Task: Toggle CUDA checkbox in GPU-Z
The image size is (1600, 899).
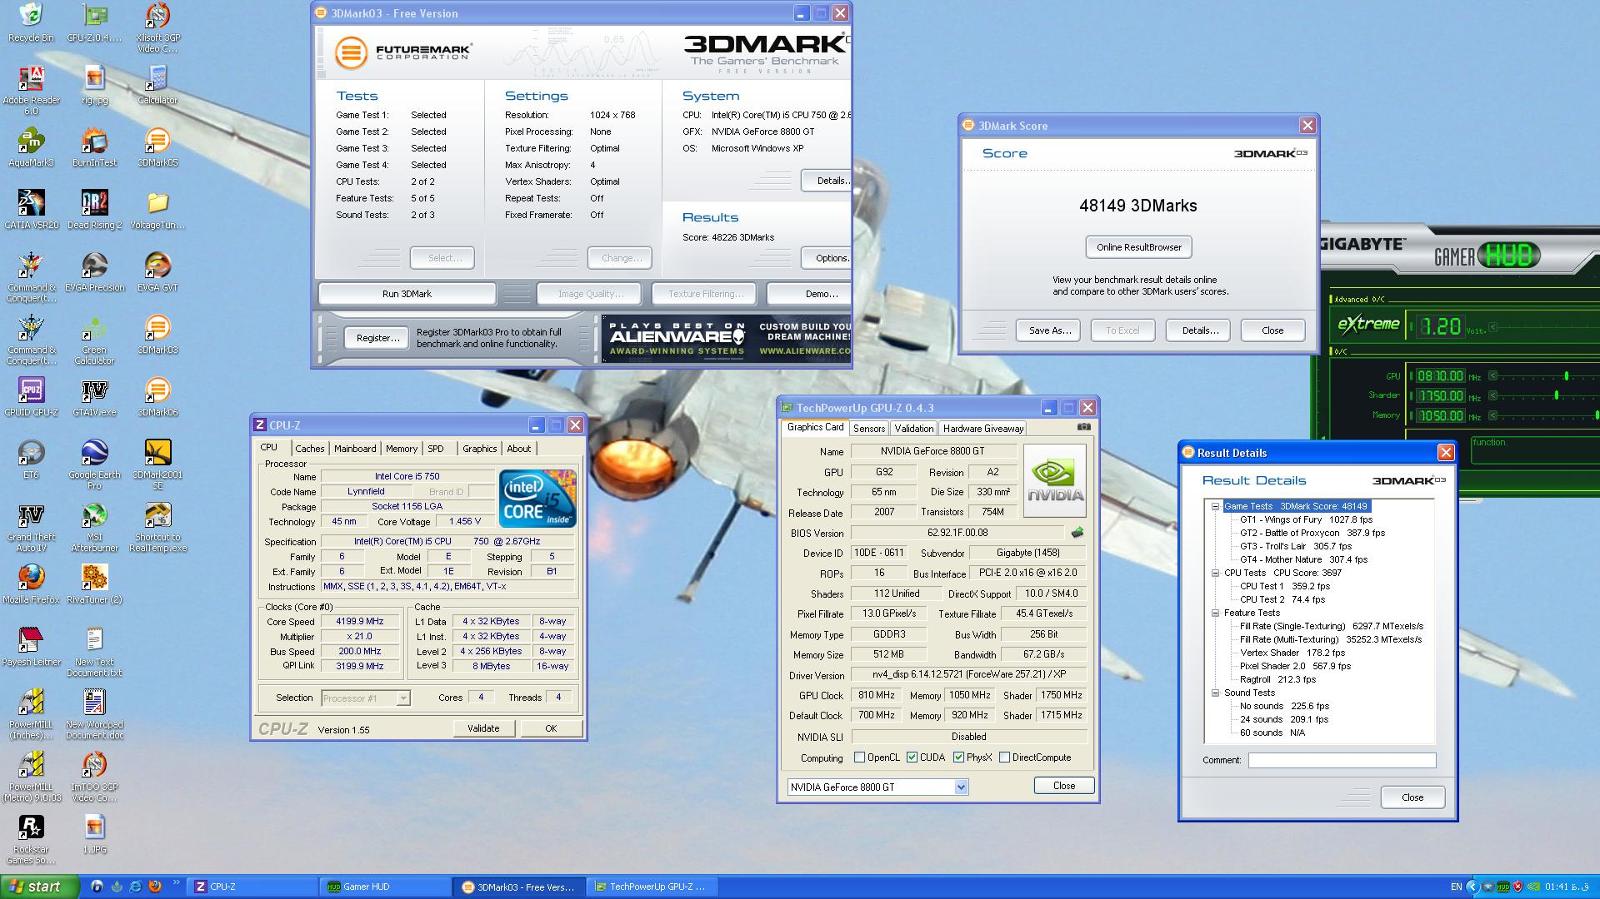Action: point(912,757)
